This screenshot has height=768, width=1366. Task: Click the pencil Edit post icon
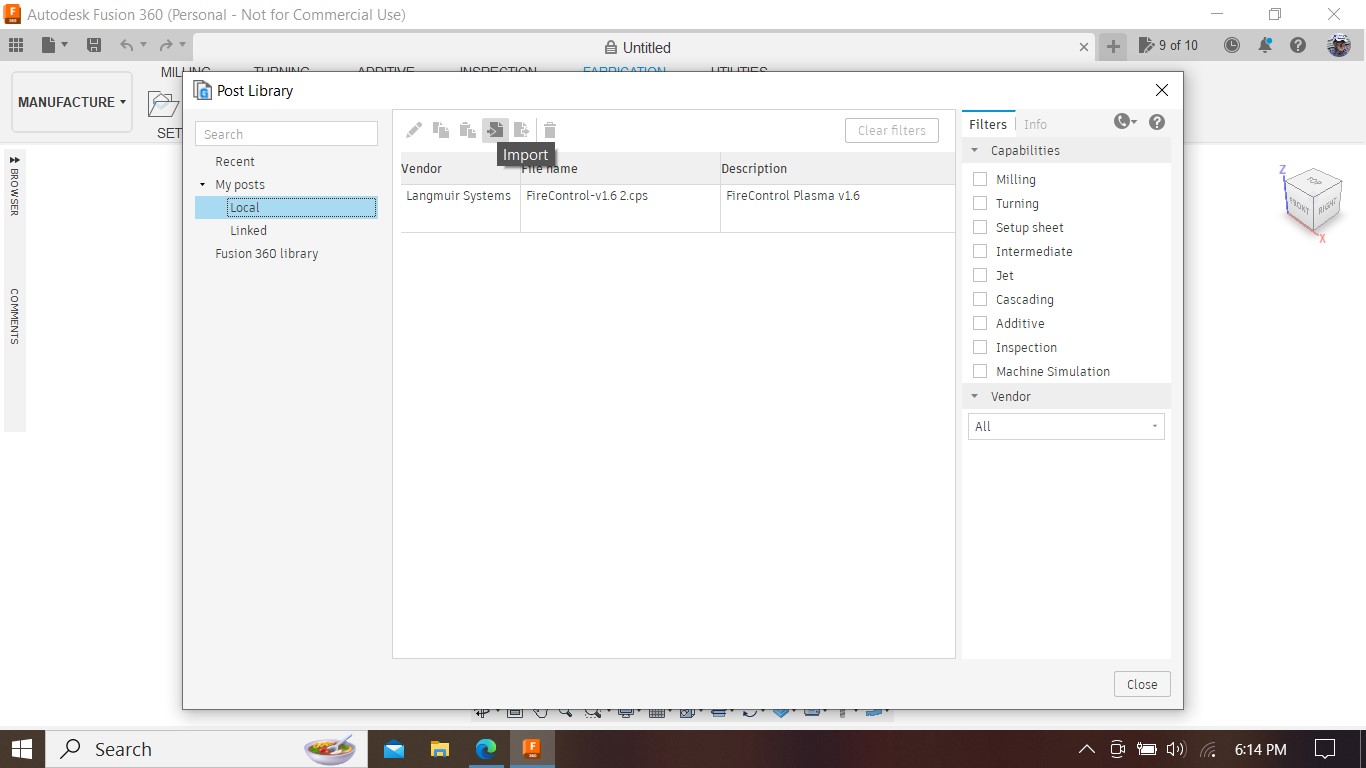coord(413,130)
